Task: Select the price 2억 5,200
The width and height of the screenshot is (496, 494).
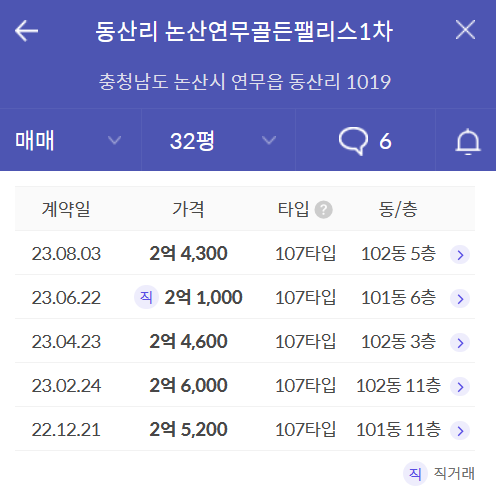Action: tap(188, 429)
